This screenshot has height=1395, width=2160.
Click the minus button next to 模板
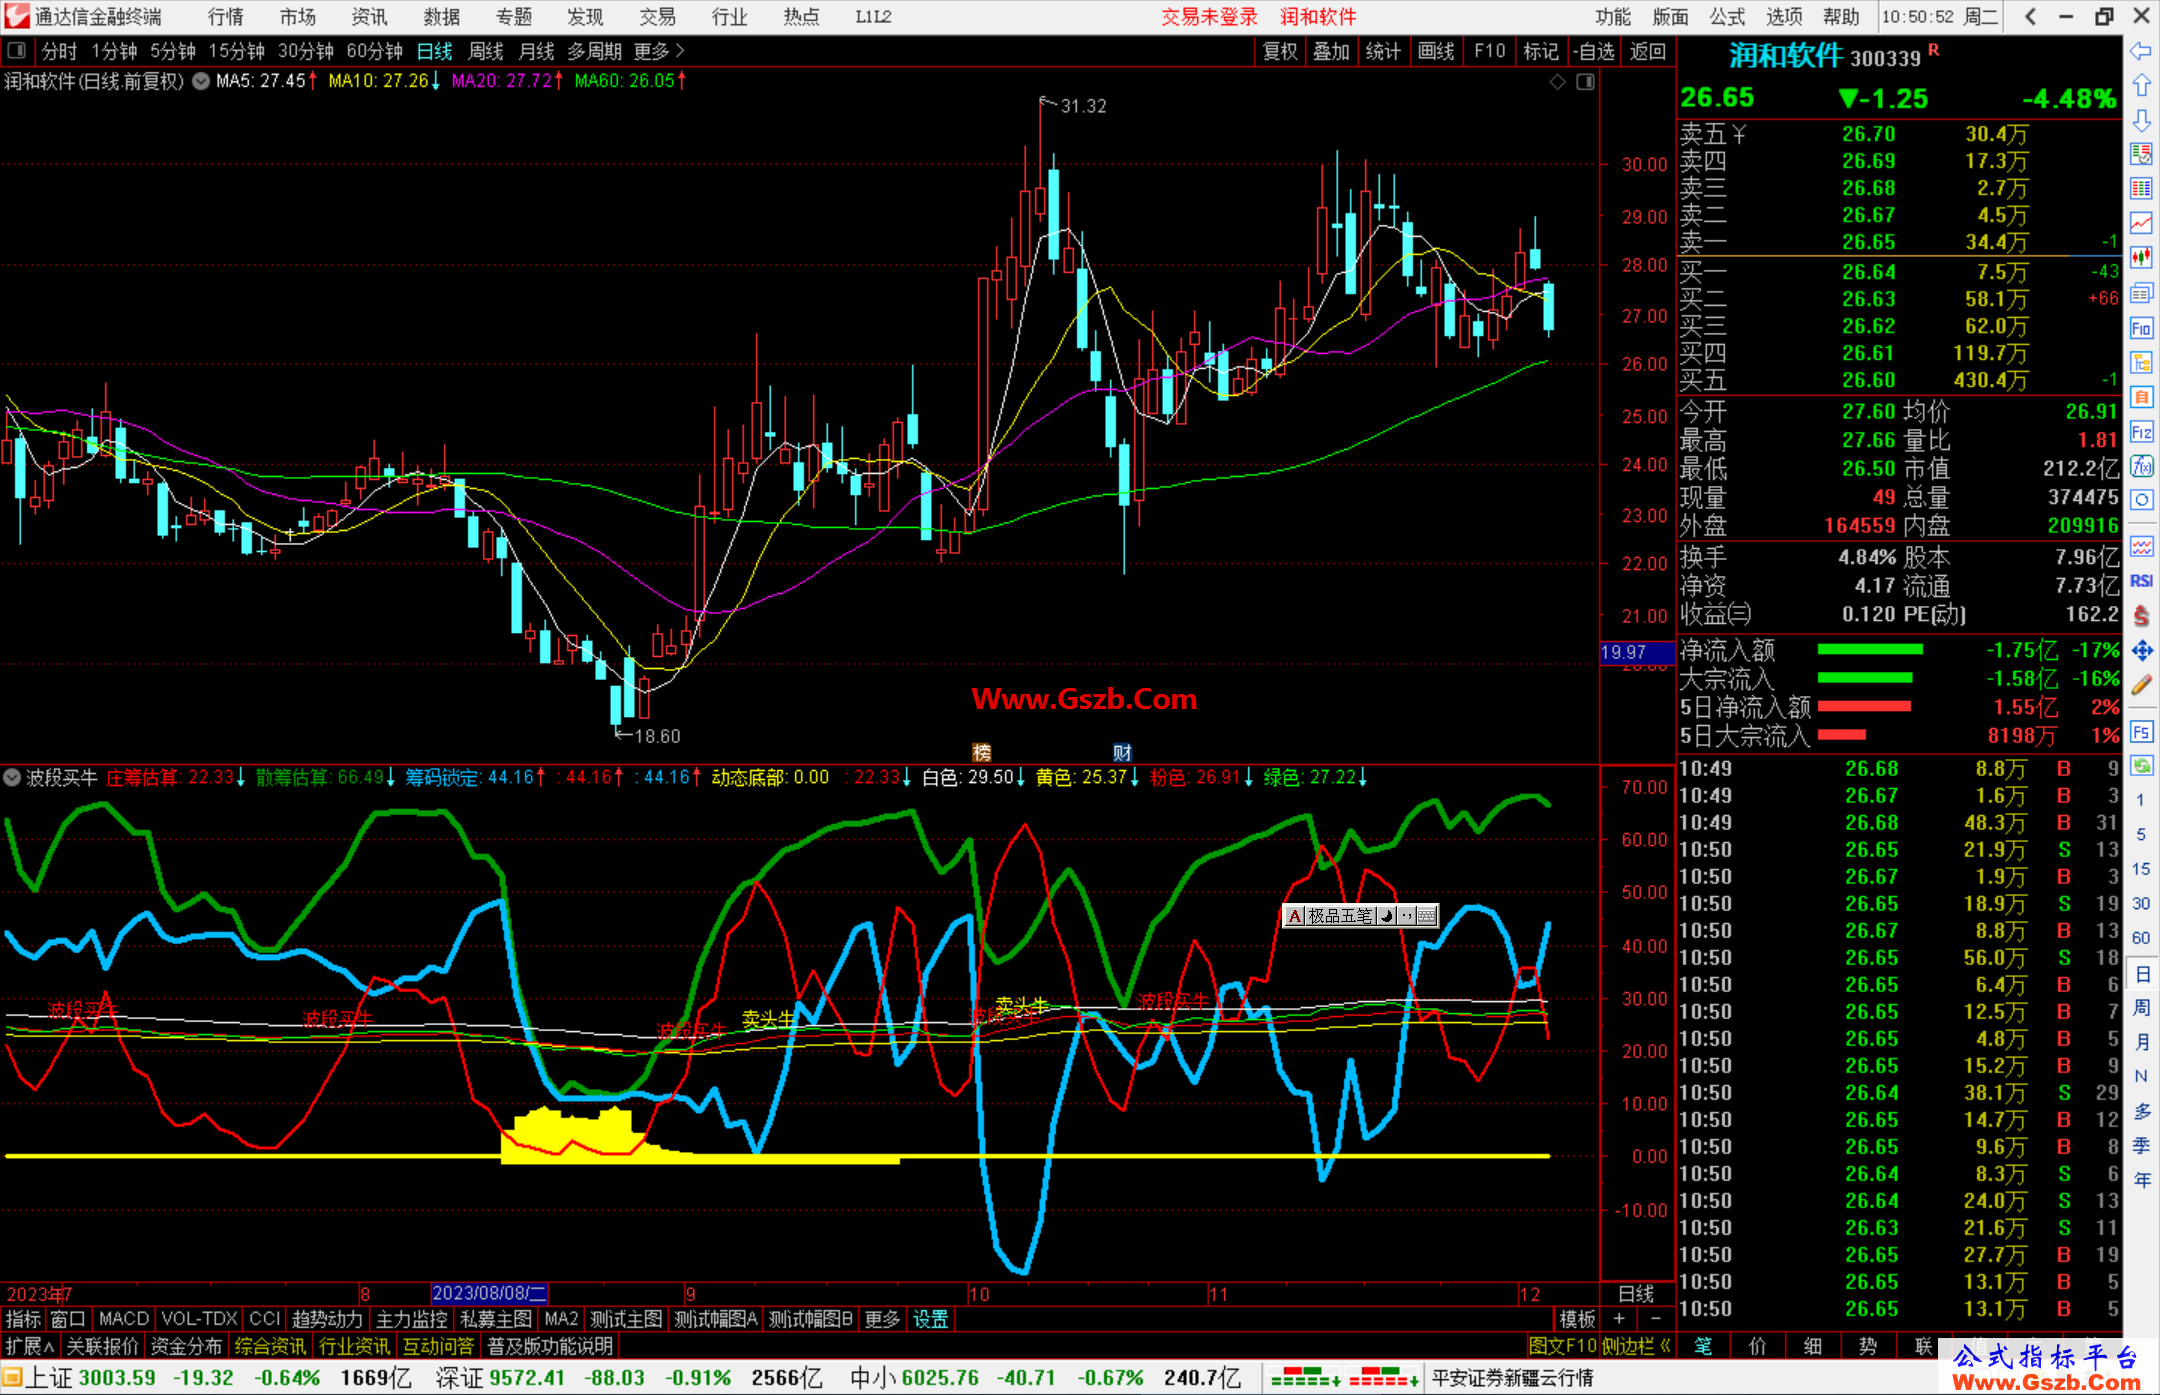pos(1655,1319)
